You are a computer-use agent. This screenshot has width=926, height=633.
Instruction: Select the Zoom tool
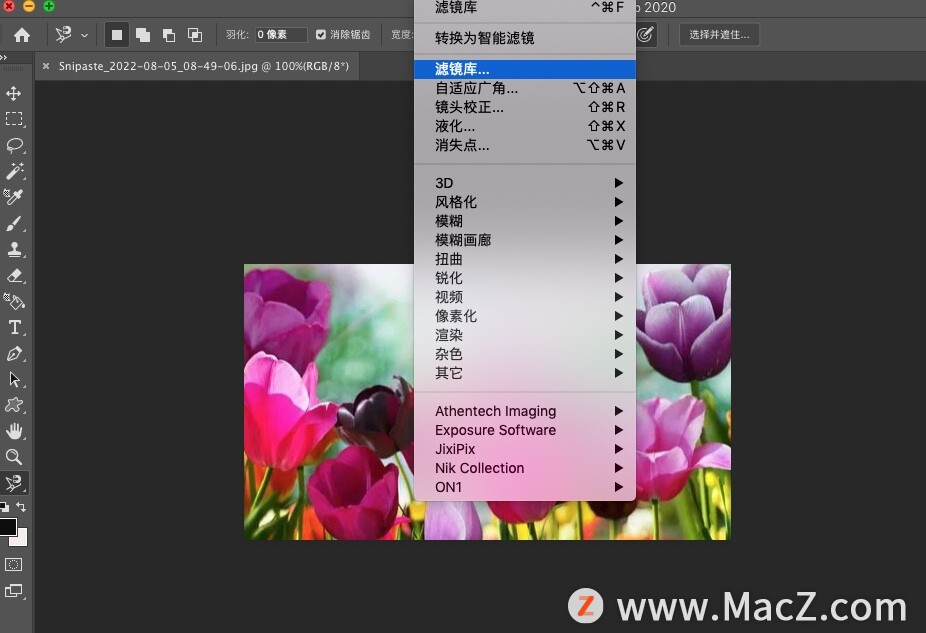click(14, 456)
